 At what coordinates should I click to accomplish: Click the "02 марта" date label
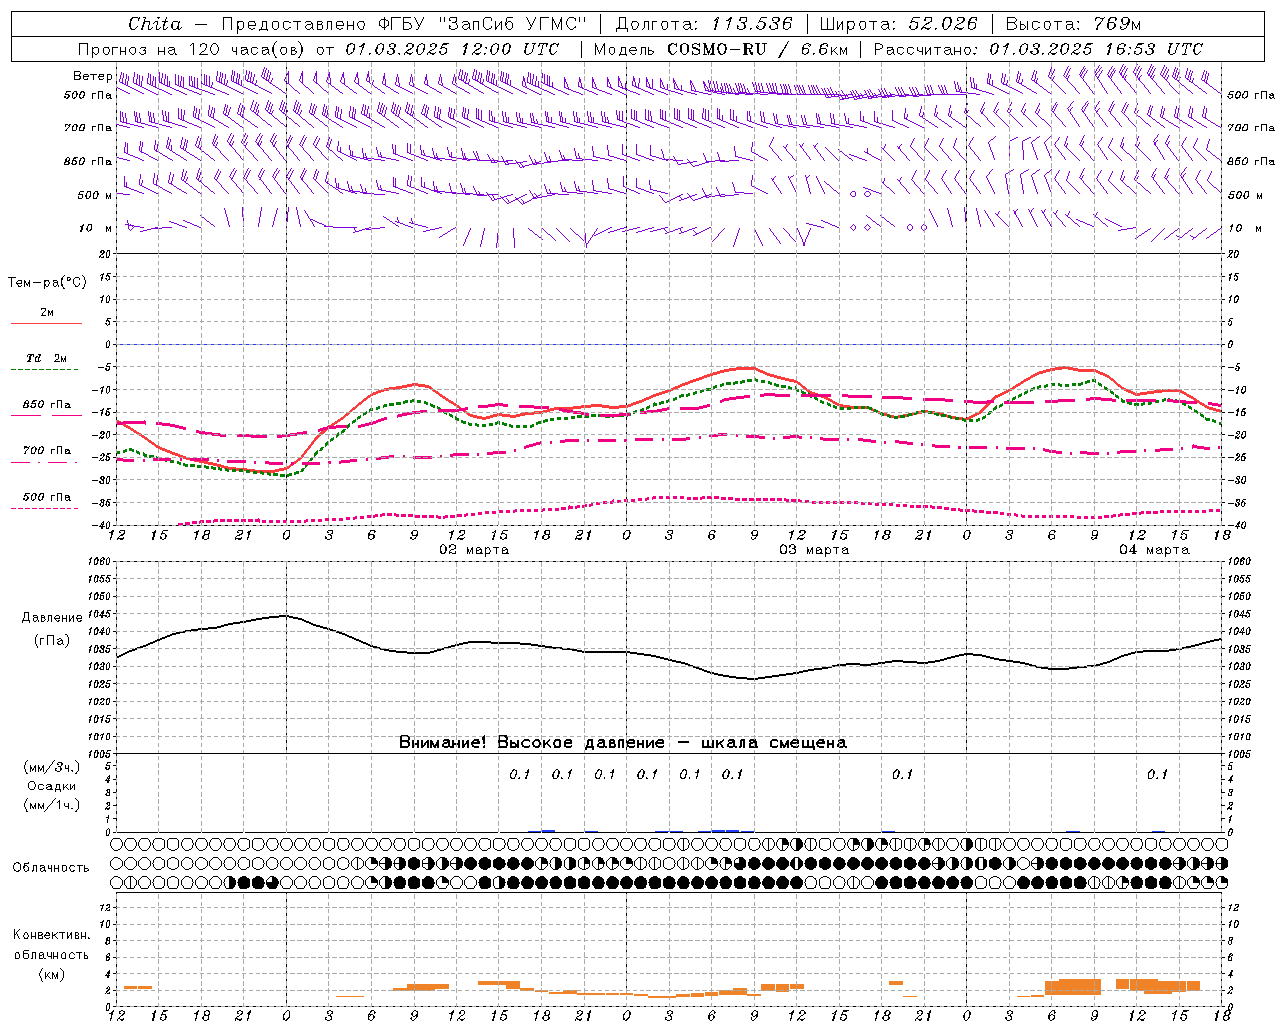474,550
